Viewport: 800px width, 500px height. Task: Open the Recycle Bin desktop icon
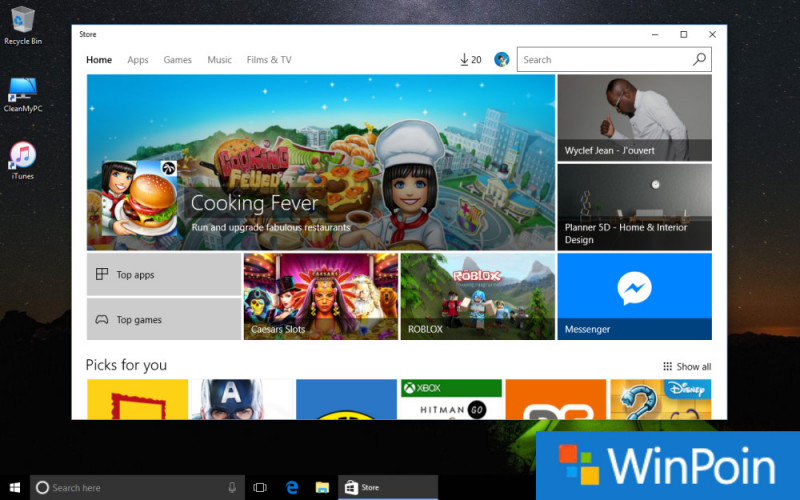pyautogui.click(x=22, y=25)
